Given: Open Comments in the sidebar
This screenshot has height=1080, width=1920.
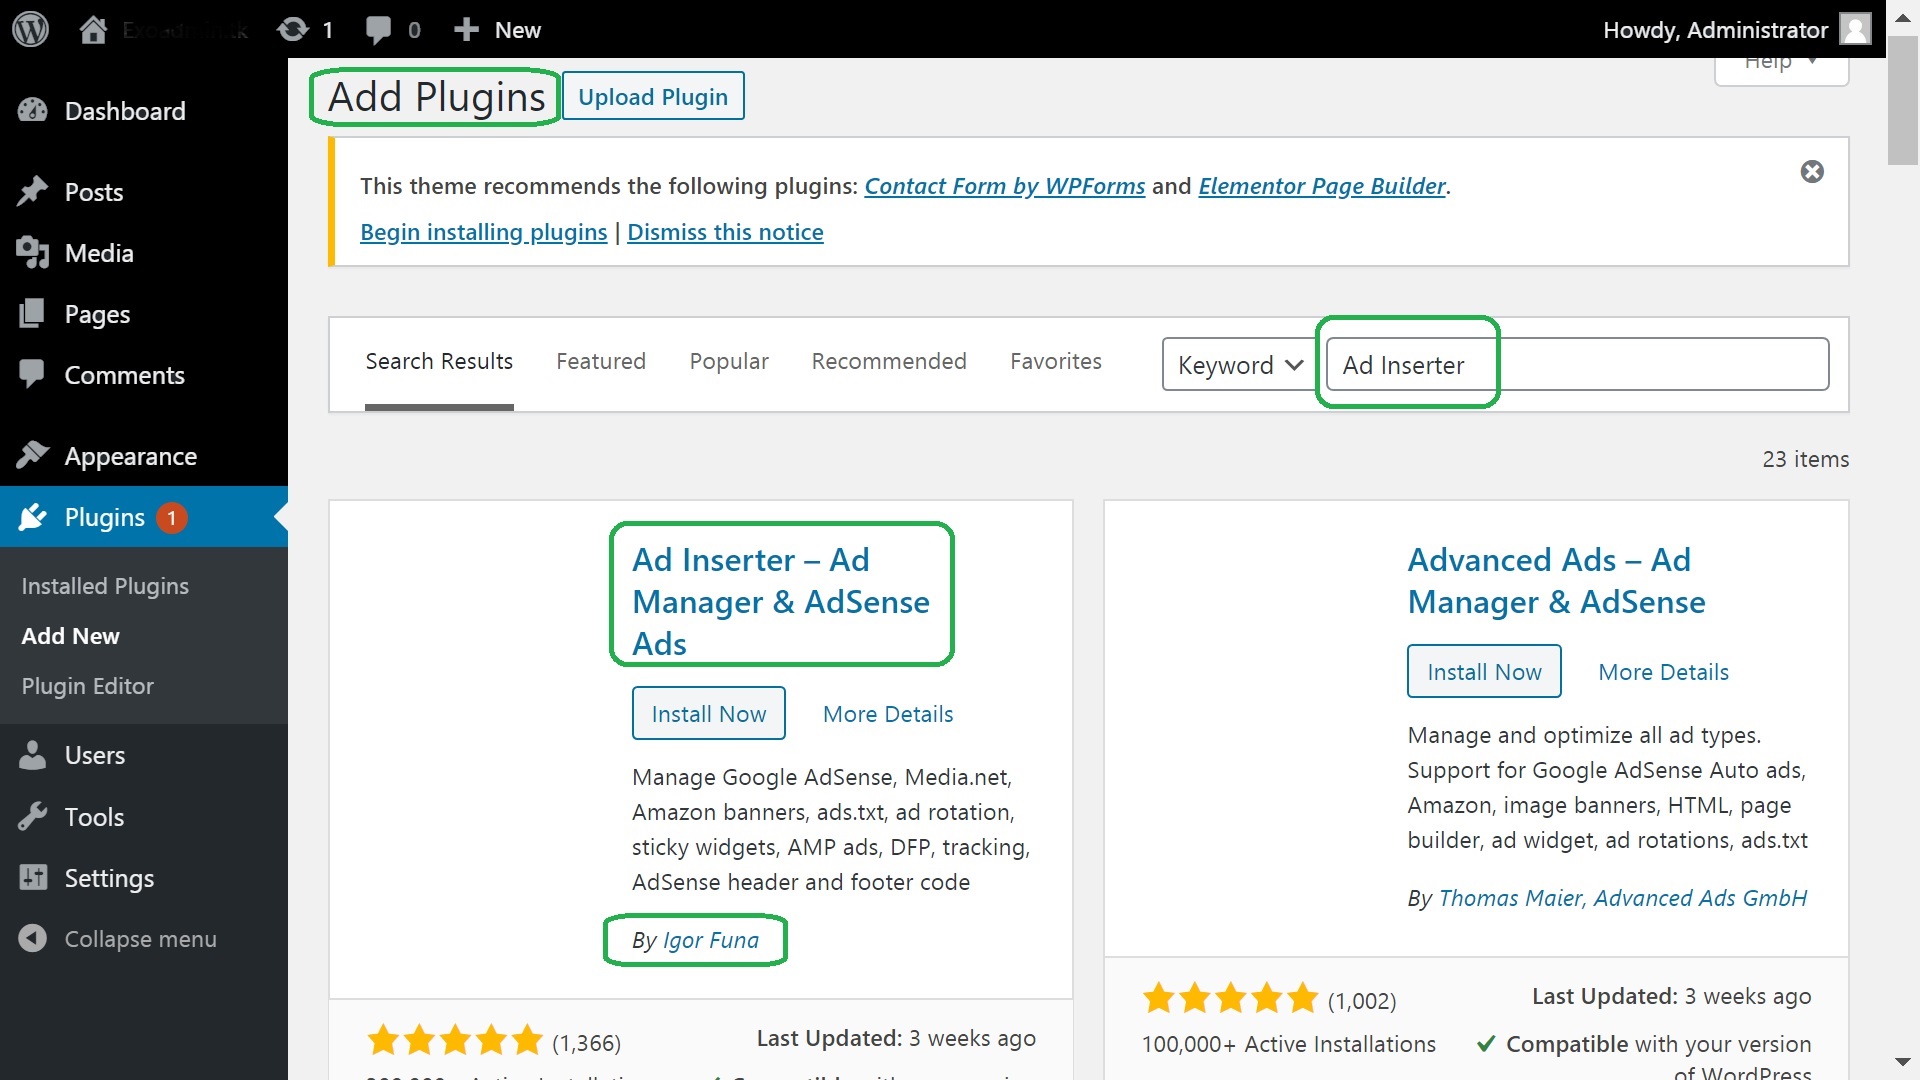Looking at the screenshot, I should [x=125, y=375].
